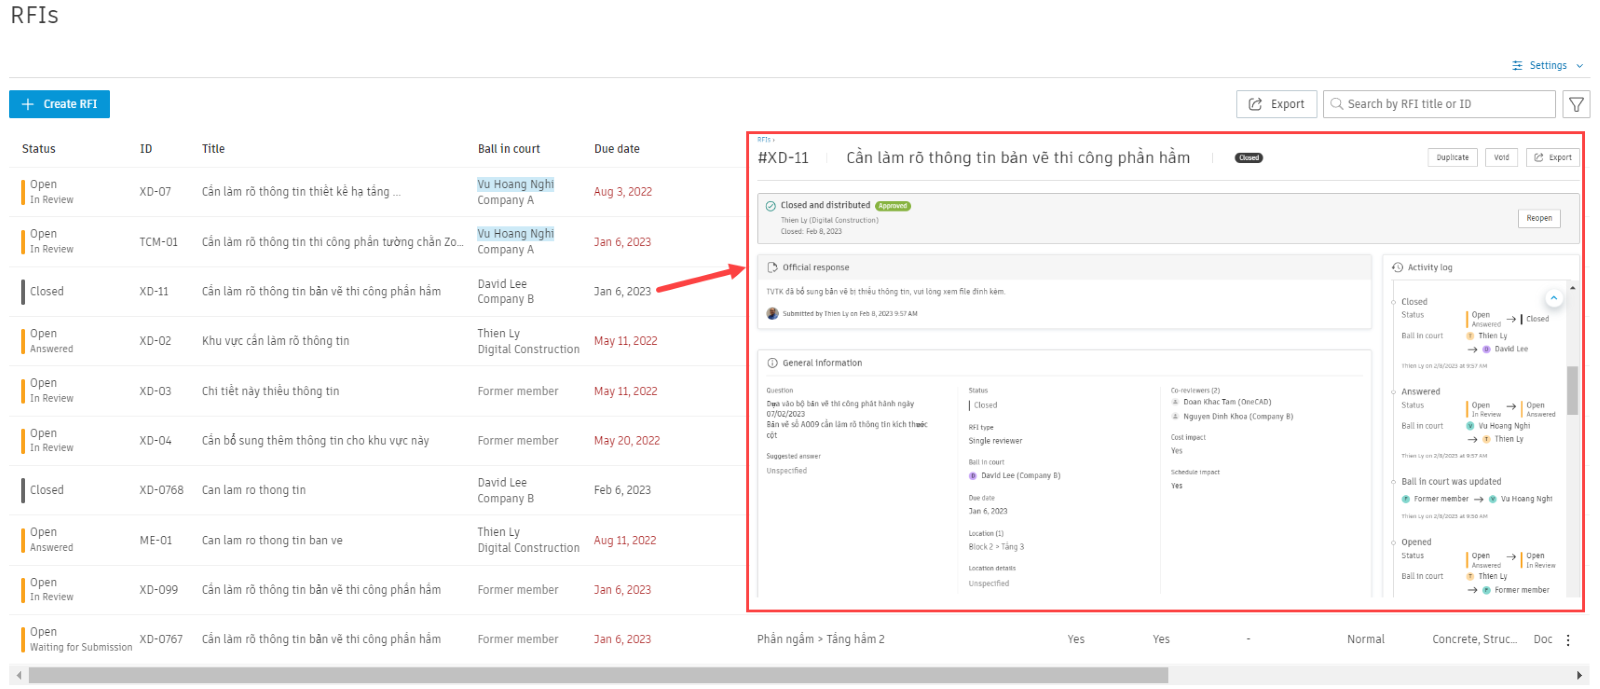Select the XD-04 RFI ID
This screenshot has height=689, width=1600.
pos(156,441)
